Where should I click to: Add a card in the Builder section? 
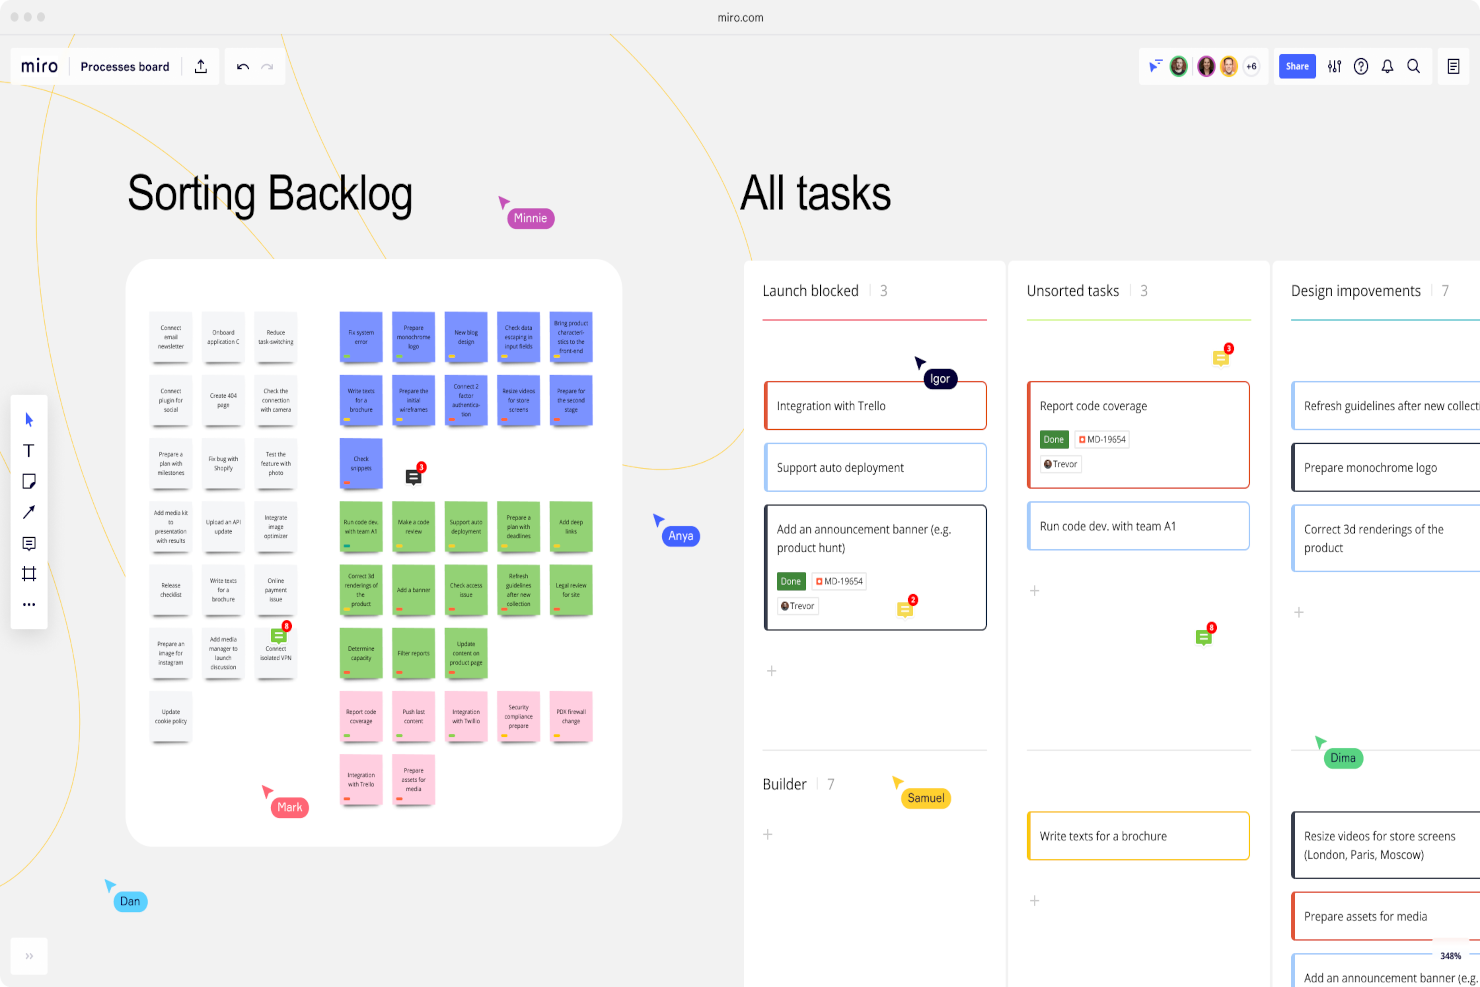point(768,834)
